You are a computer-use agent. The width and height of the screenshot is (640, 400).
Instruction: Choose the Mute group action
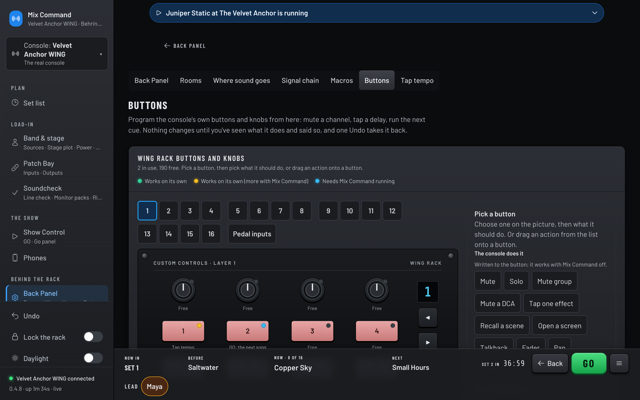554,281
